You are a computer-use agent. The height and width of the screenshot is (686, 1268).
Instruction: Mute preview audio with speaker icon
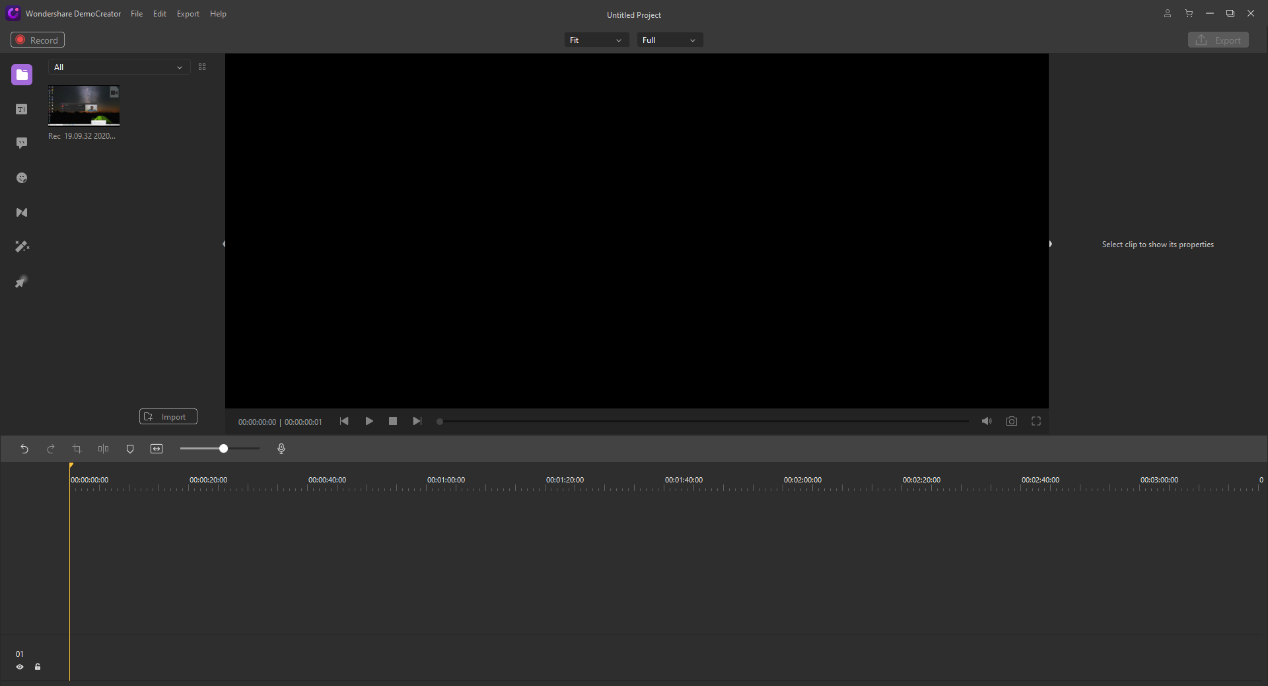click(x=986, y=421)
